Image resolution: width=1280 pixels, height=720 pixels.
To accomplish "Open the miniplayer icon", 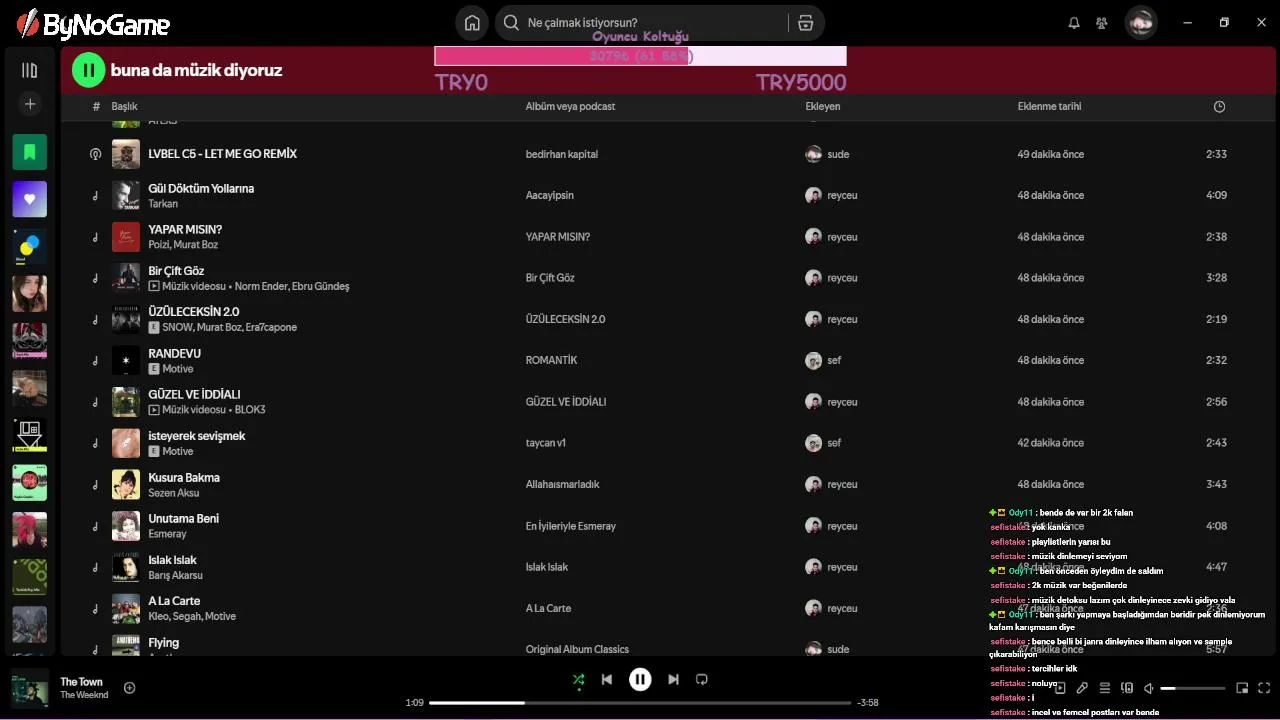I will click(1242, 688).
